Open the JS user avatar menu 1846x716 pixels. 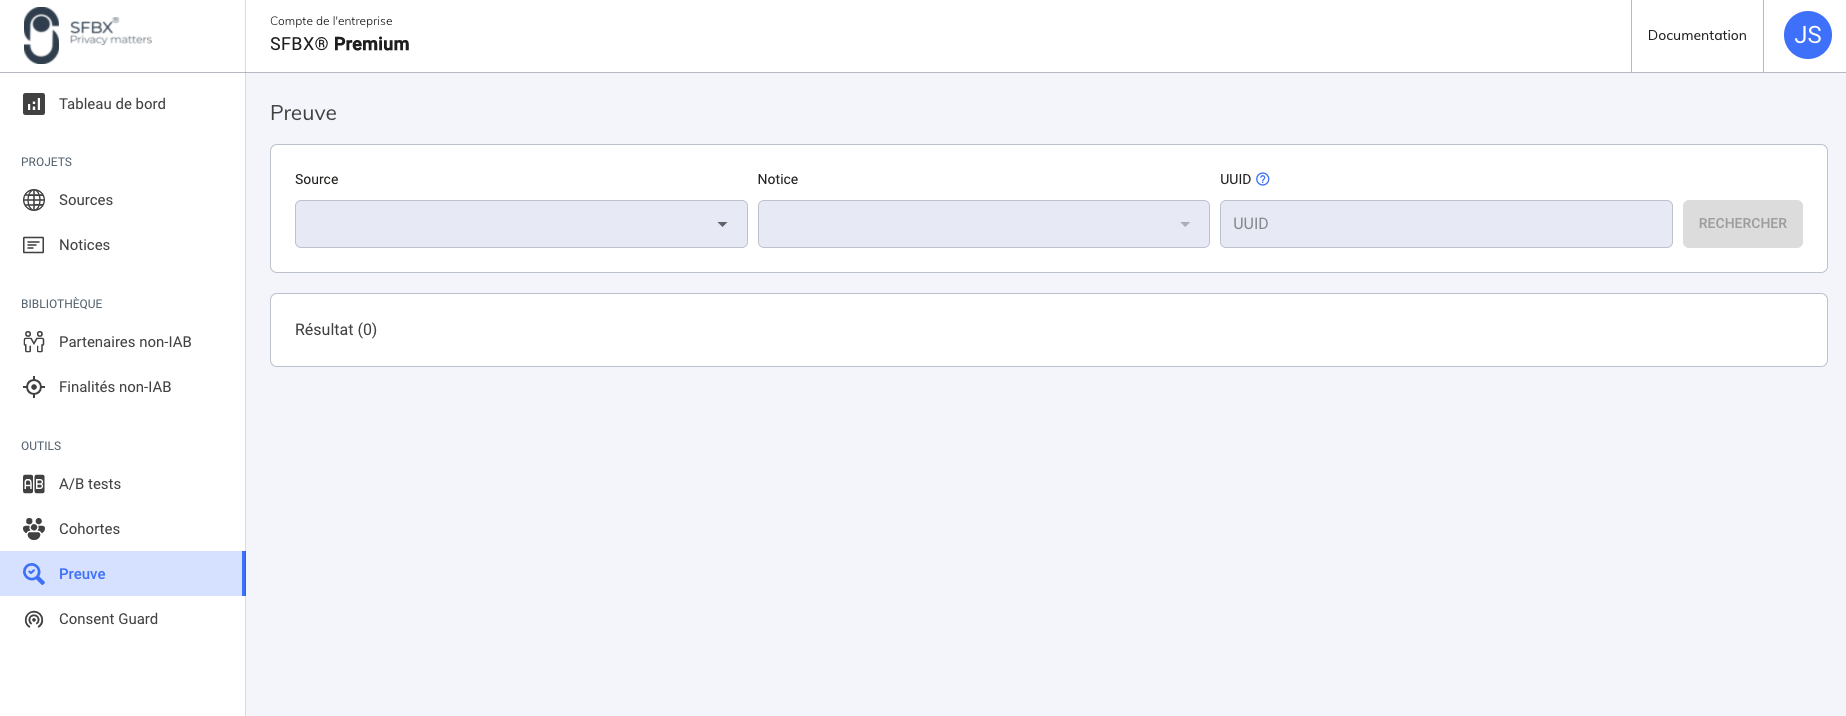click(1807, 35)
